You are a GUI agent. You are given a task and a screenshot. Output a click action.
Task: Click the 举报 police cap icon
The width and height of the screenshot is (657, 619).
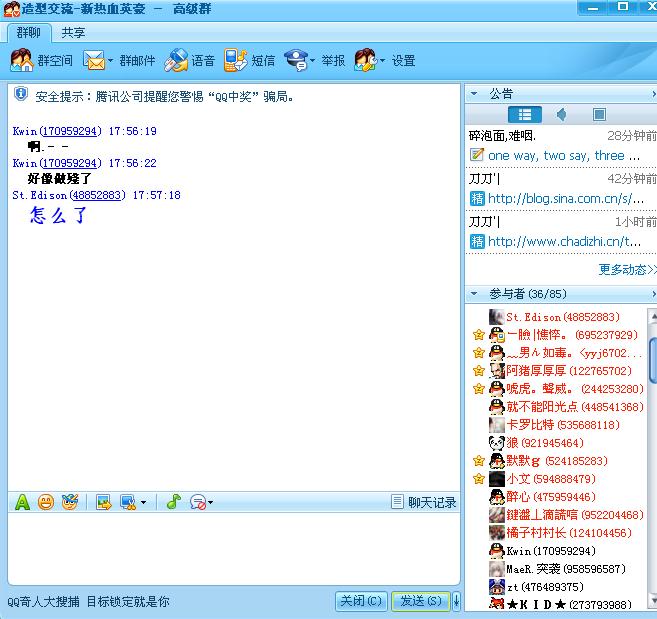(x=296, y=60)
